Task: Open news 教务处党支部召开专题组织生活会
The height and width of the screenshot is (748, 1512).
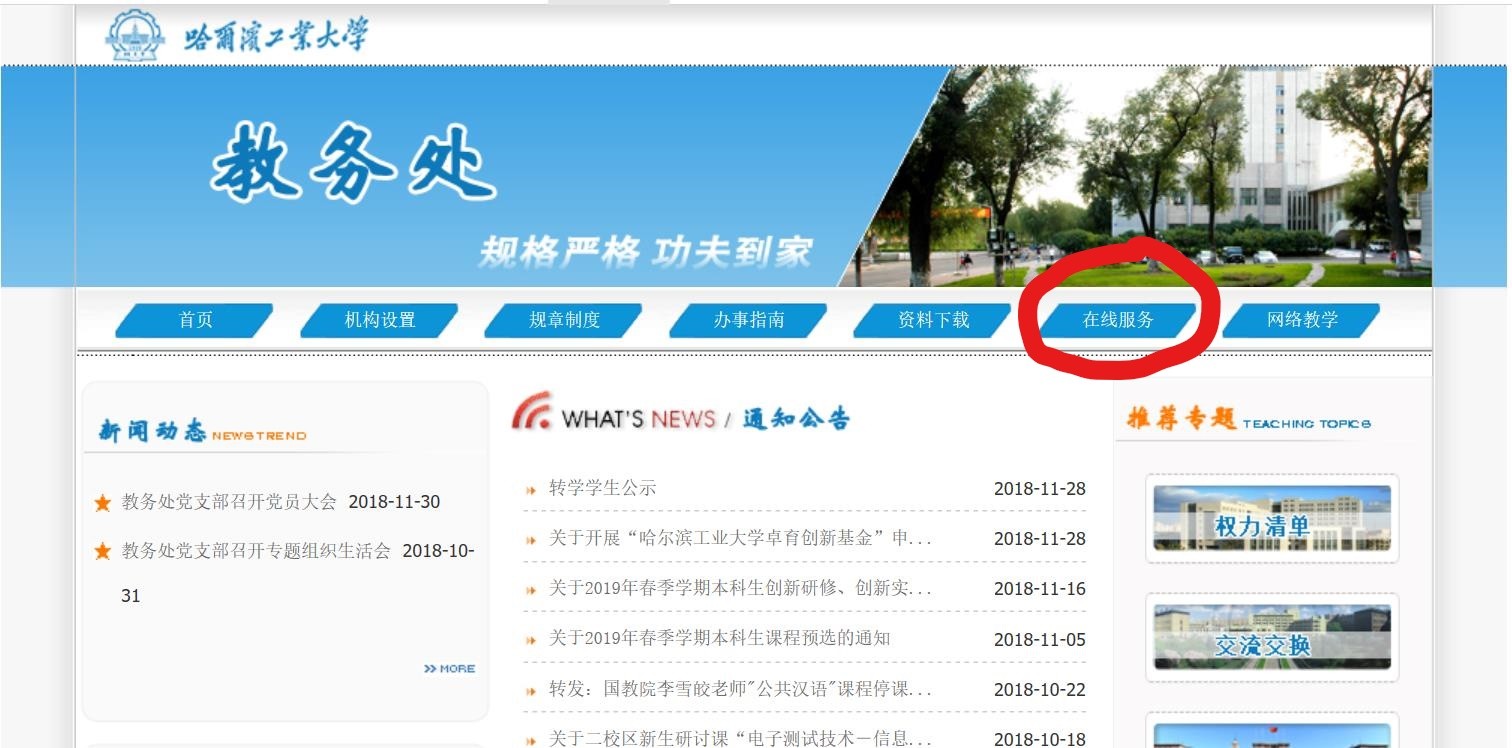Action: [x=256, y=550]
